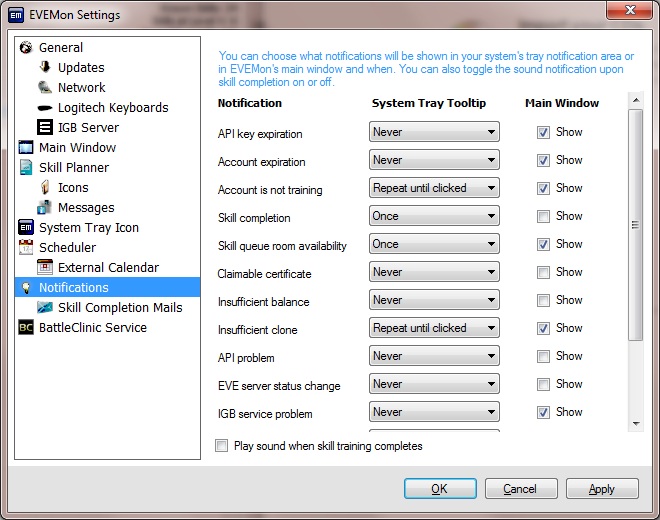The height and width of the screenshot is (520, 660).
Task: Open System Tray Icon settings
Action: pyautogui.click(x=89, y=227)
